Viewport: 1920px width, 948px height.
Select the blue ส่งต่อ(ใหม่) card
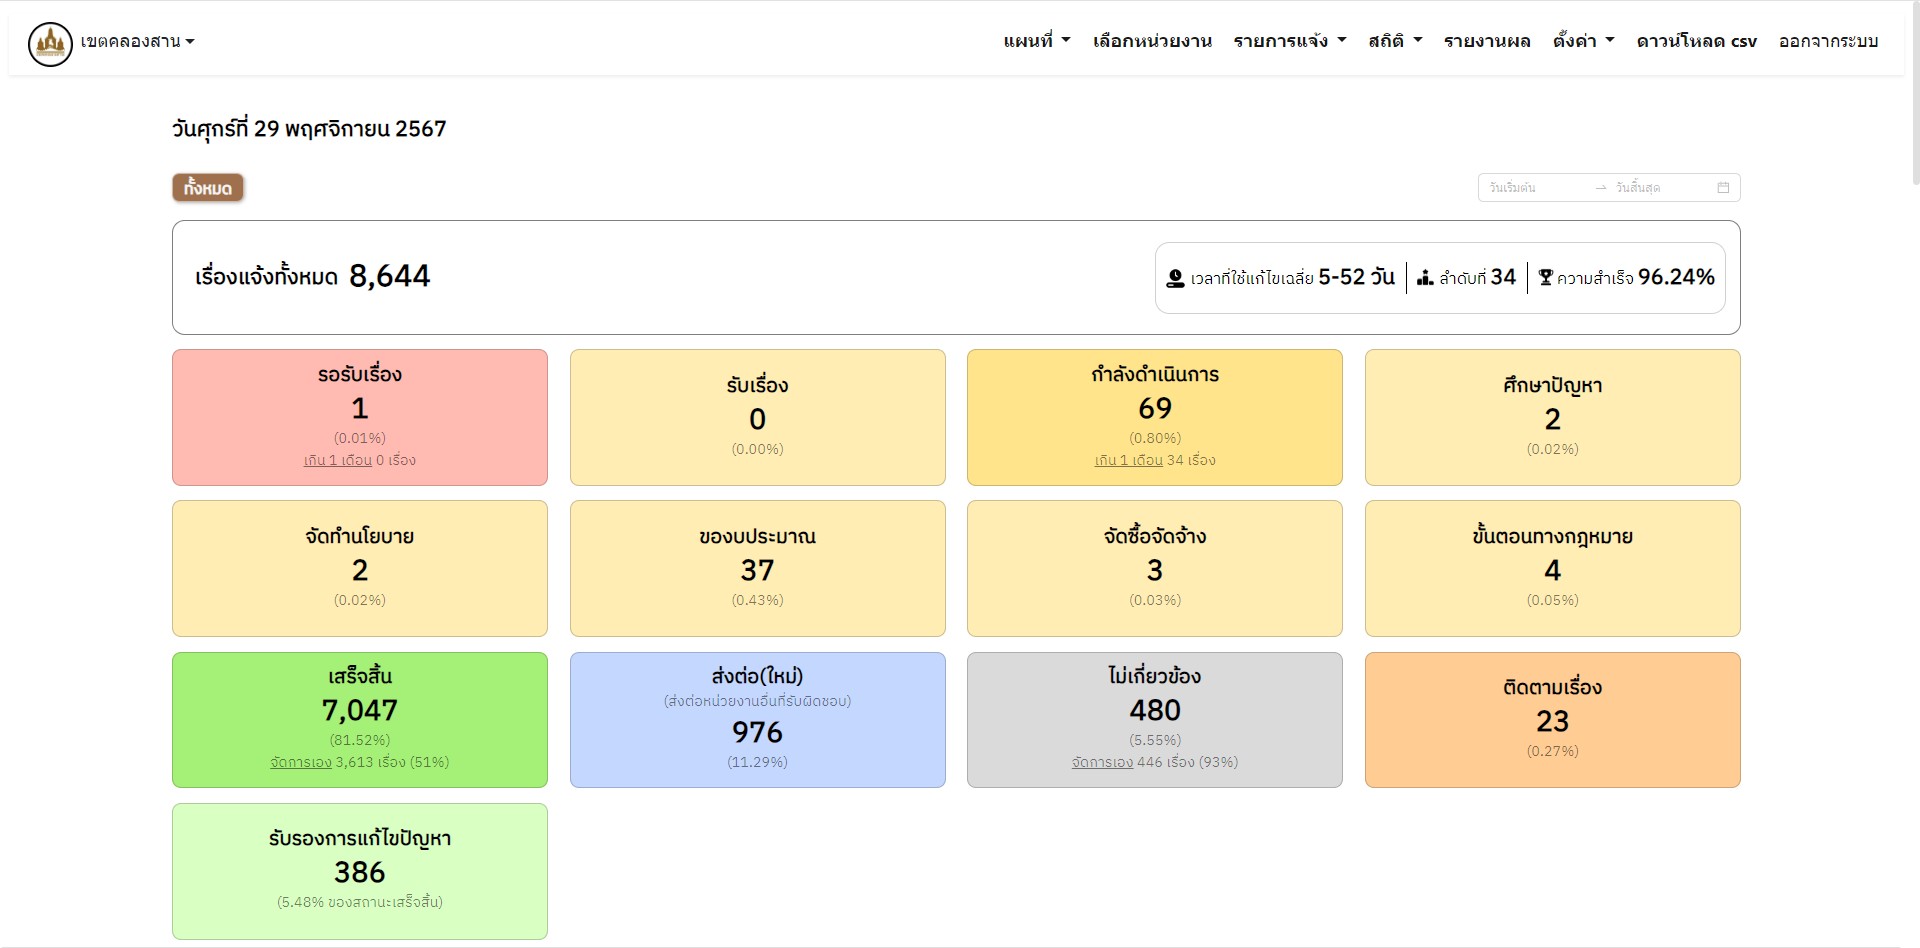pos(757,719)
